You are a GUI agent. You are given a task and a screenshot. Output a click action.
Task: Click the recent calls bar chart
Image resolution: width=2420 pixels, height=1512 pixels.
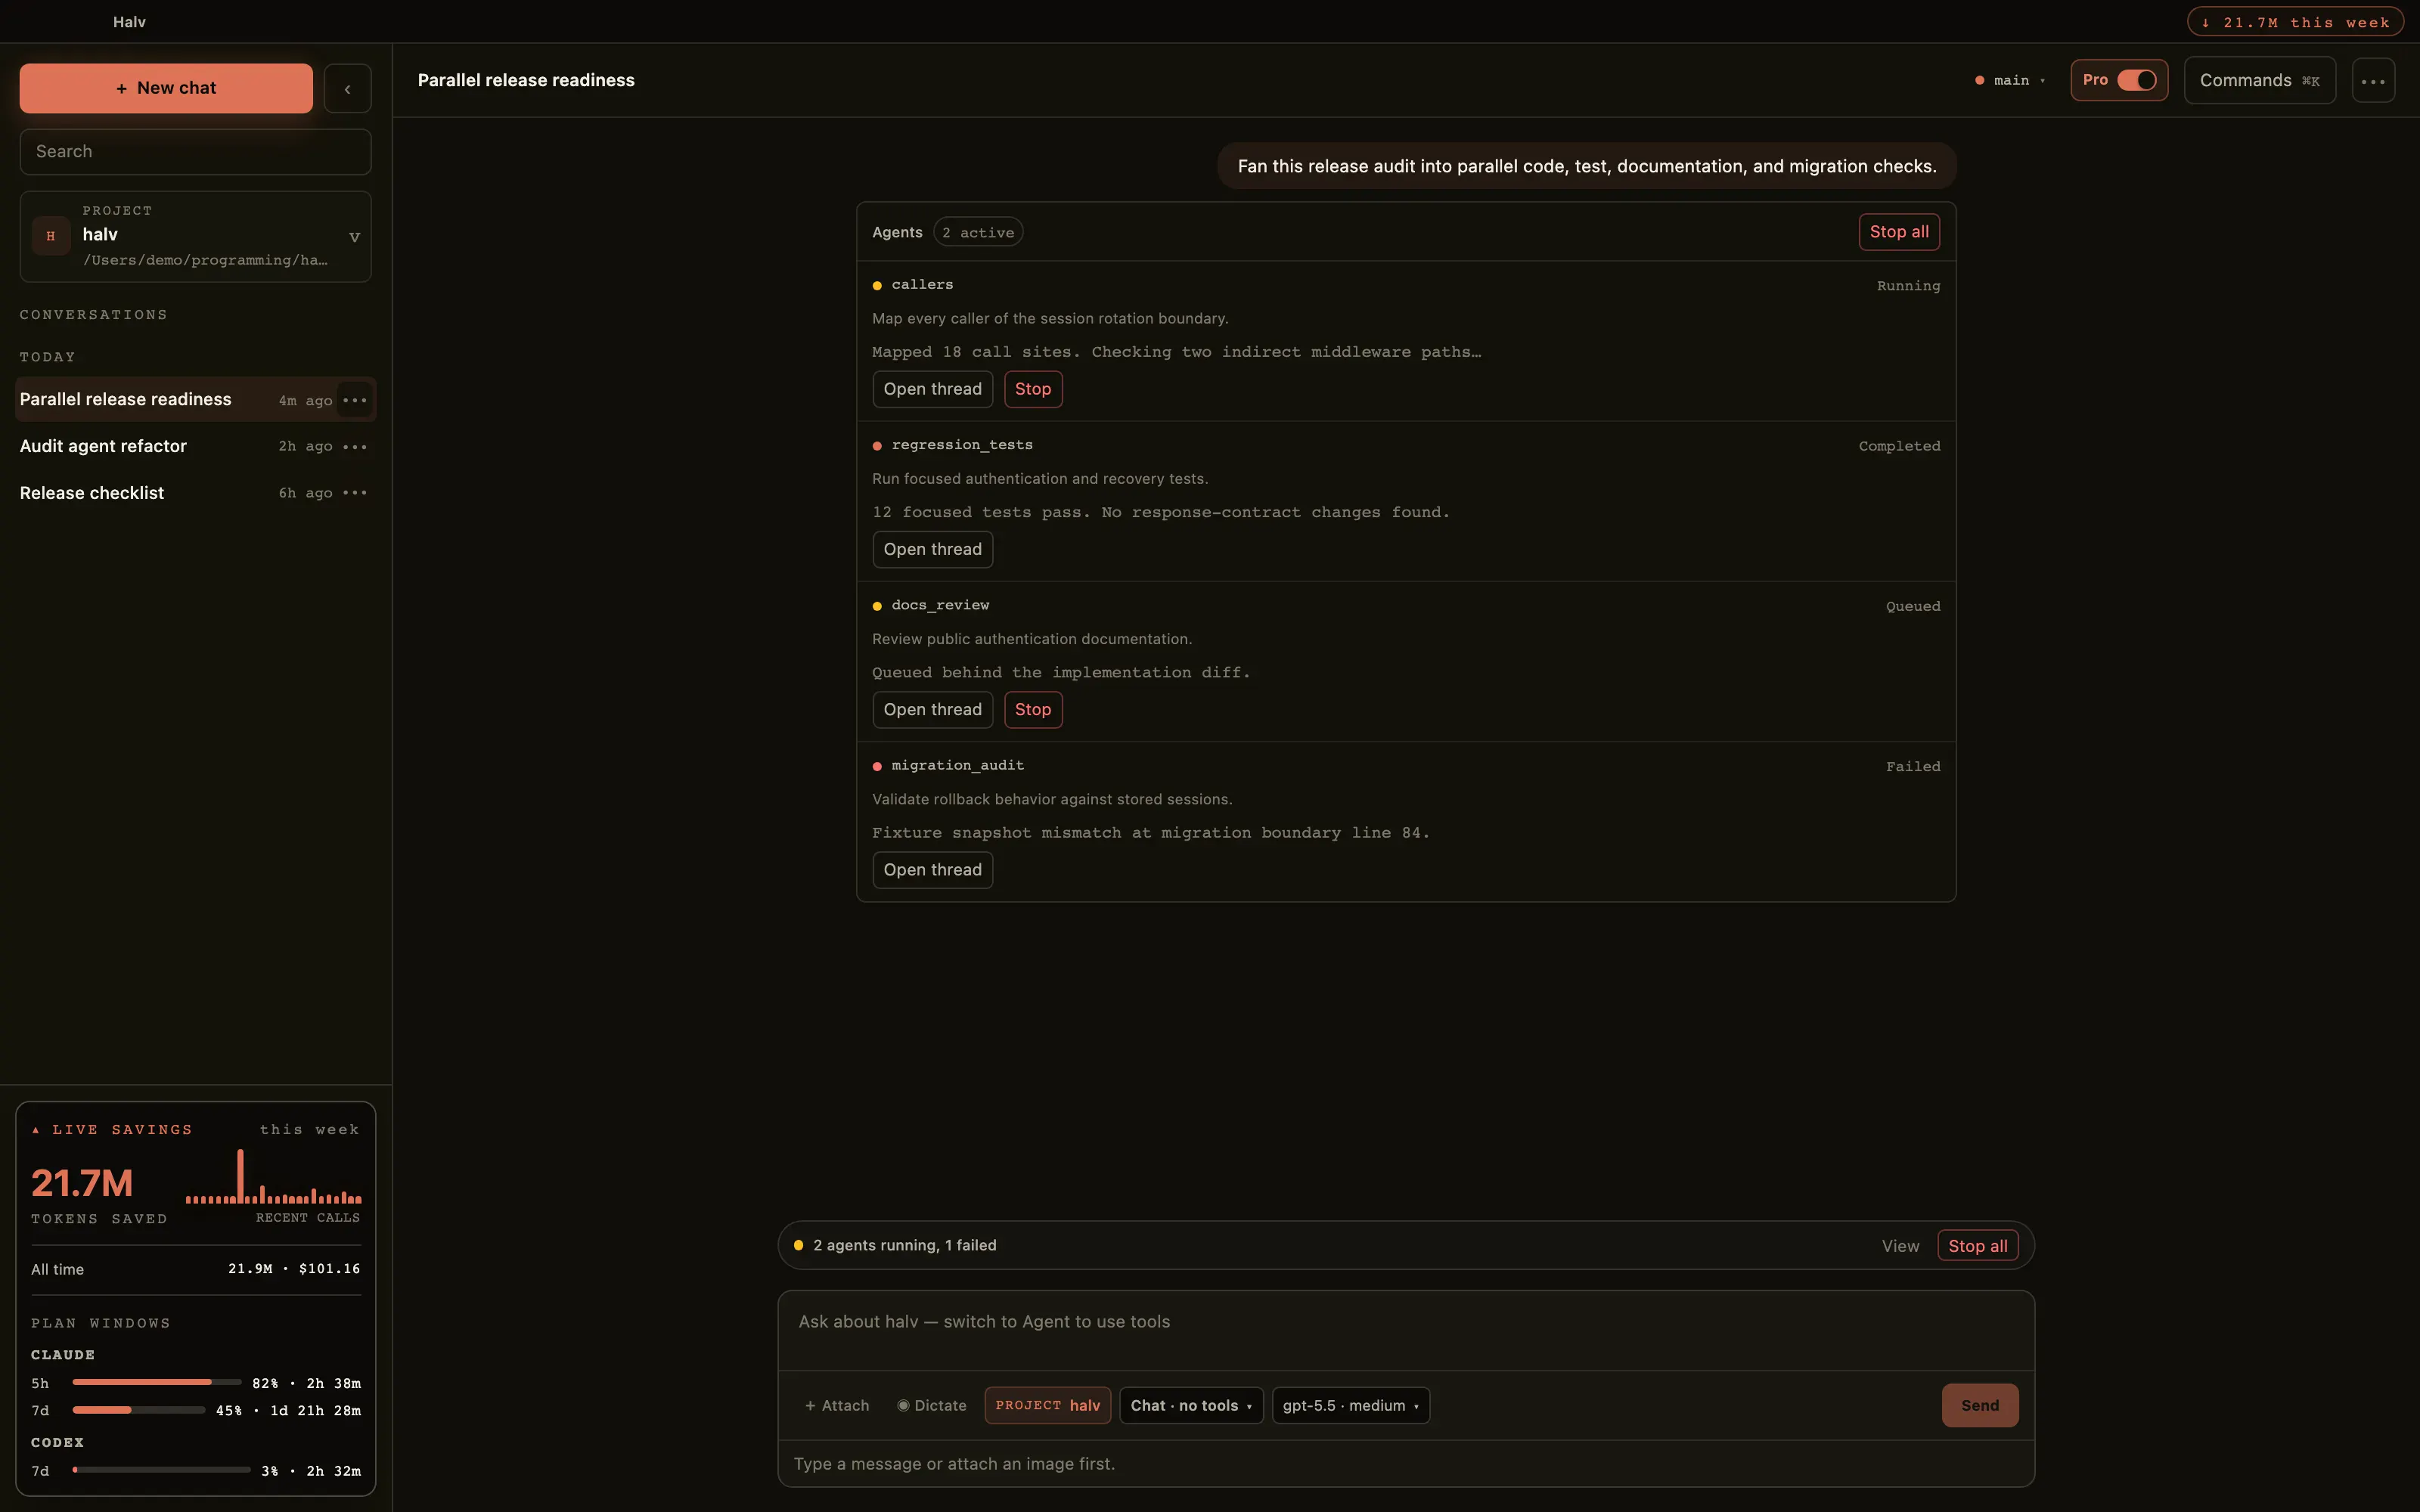(x=273, y=1176)
